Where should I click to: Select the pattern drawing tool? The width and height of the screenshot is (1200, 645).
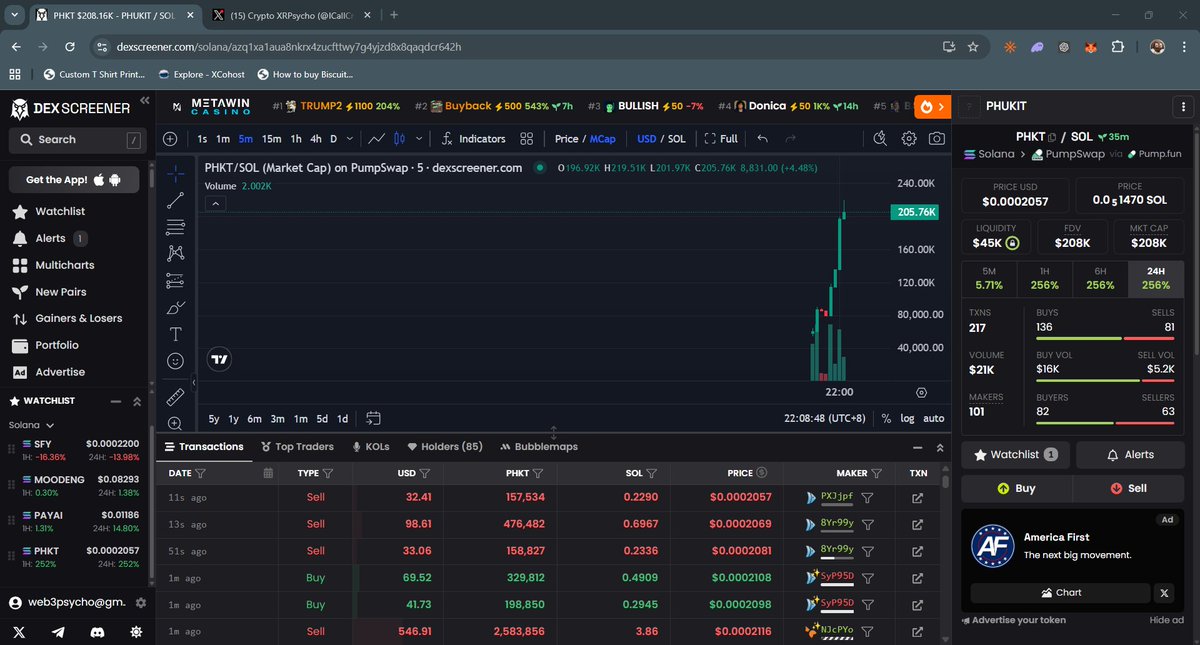[x=175, y=253]
